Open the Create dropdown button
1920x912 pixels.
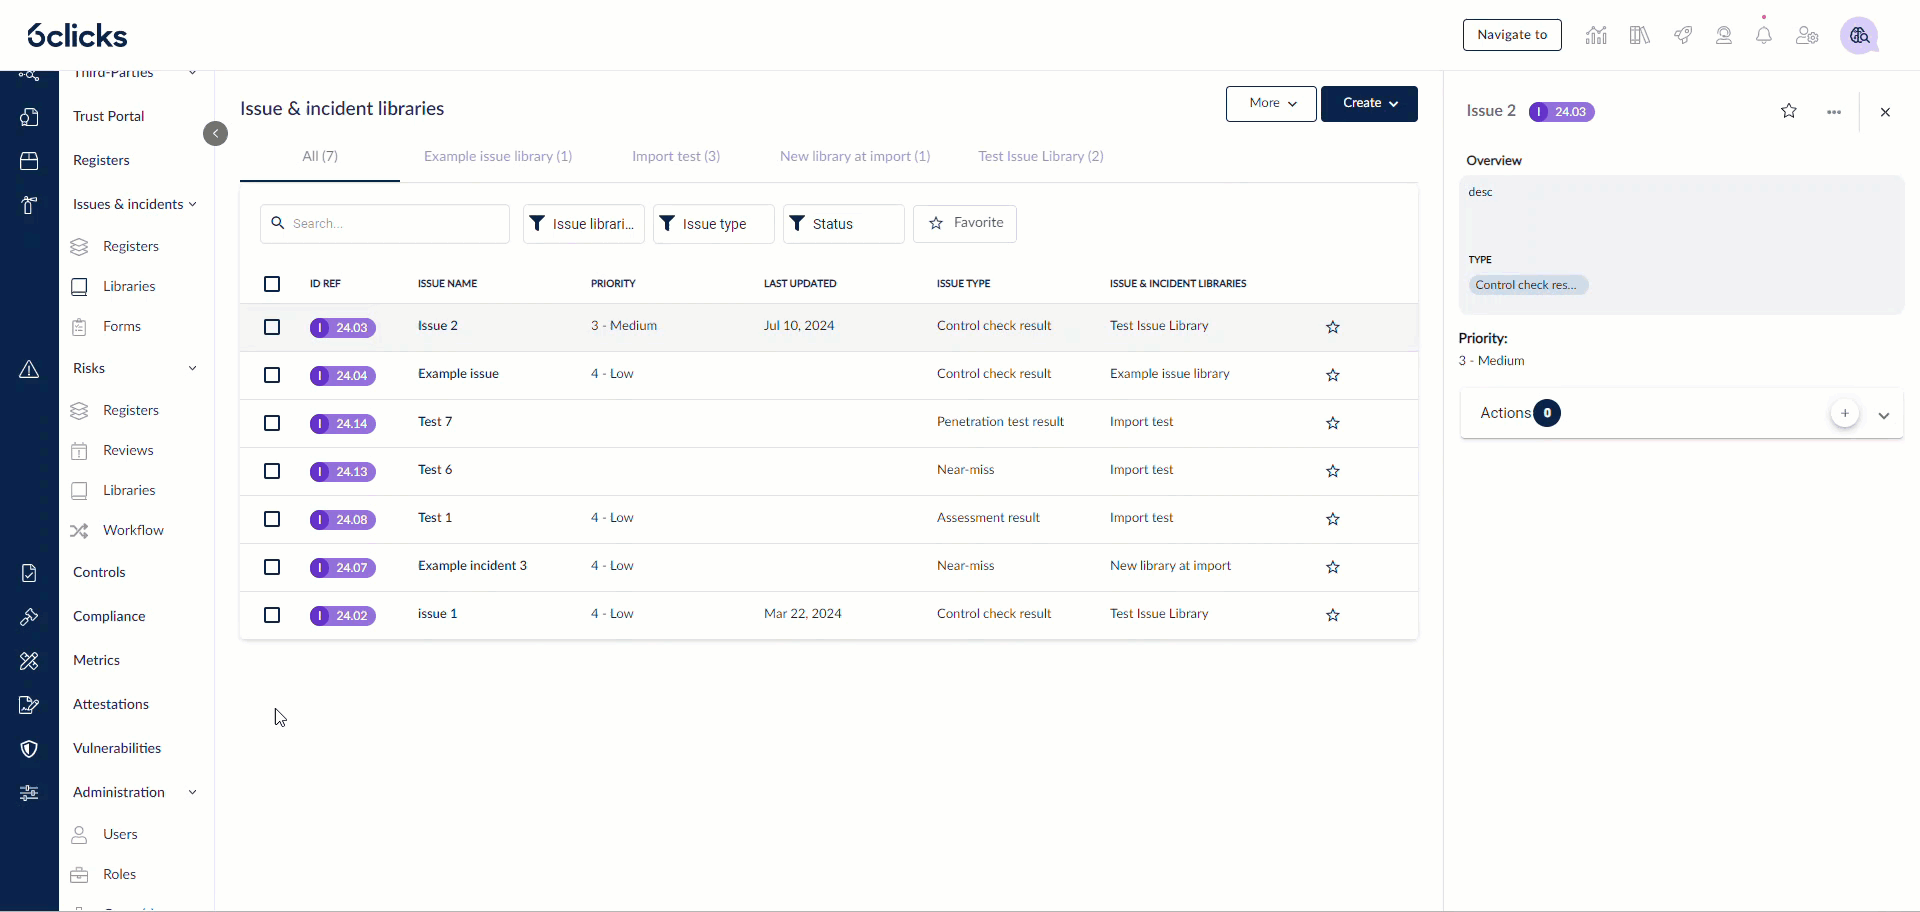(x=1369, y=104)
